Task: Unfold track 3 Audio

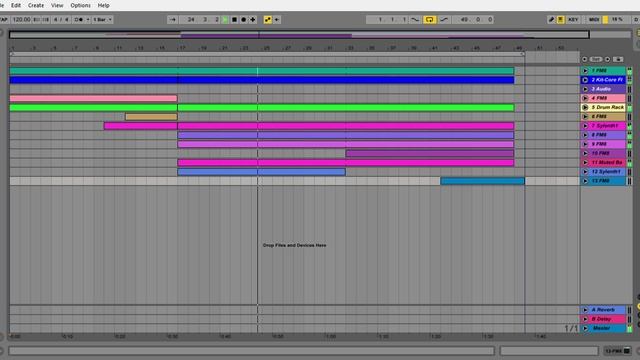Action: [585, 89]
